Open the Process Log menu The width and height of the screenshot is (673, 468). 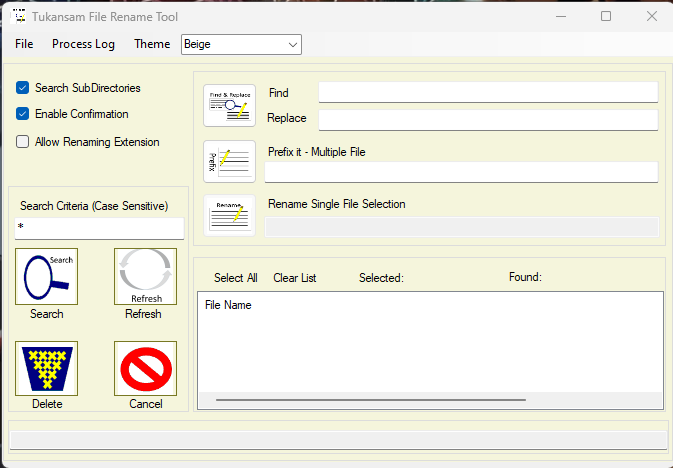(83, 44)
